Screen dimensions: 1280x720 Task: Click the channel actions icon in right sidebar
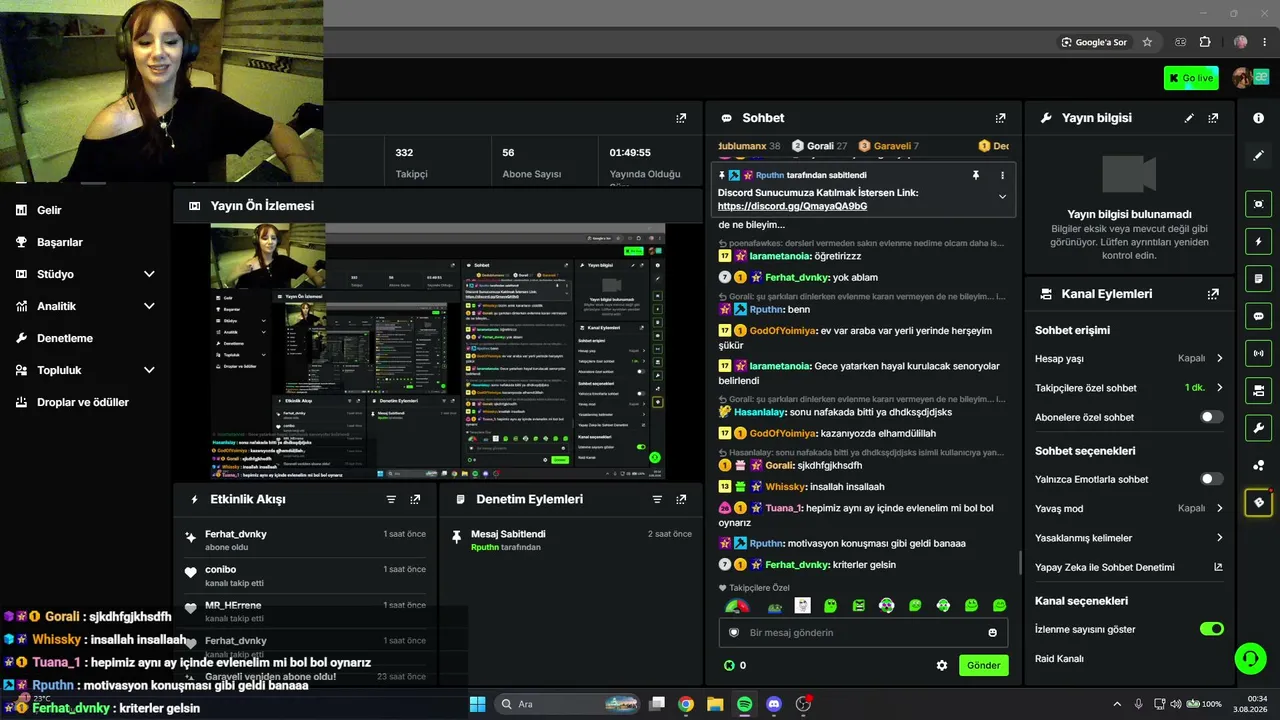pyautogui.click(x=1258, y=390)
